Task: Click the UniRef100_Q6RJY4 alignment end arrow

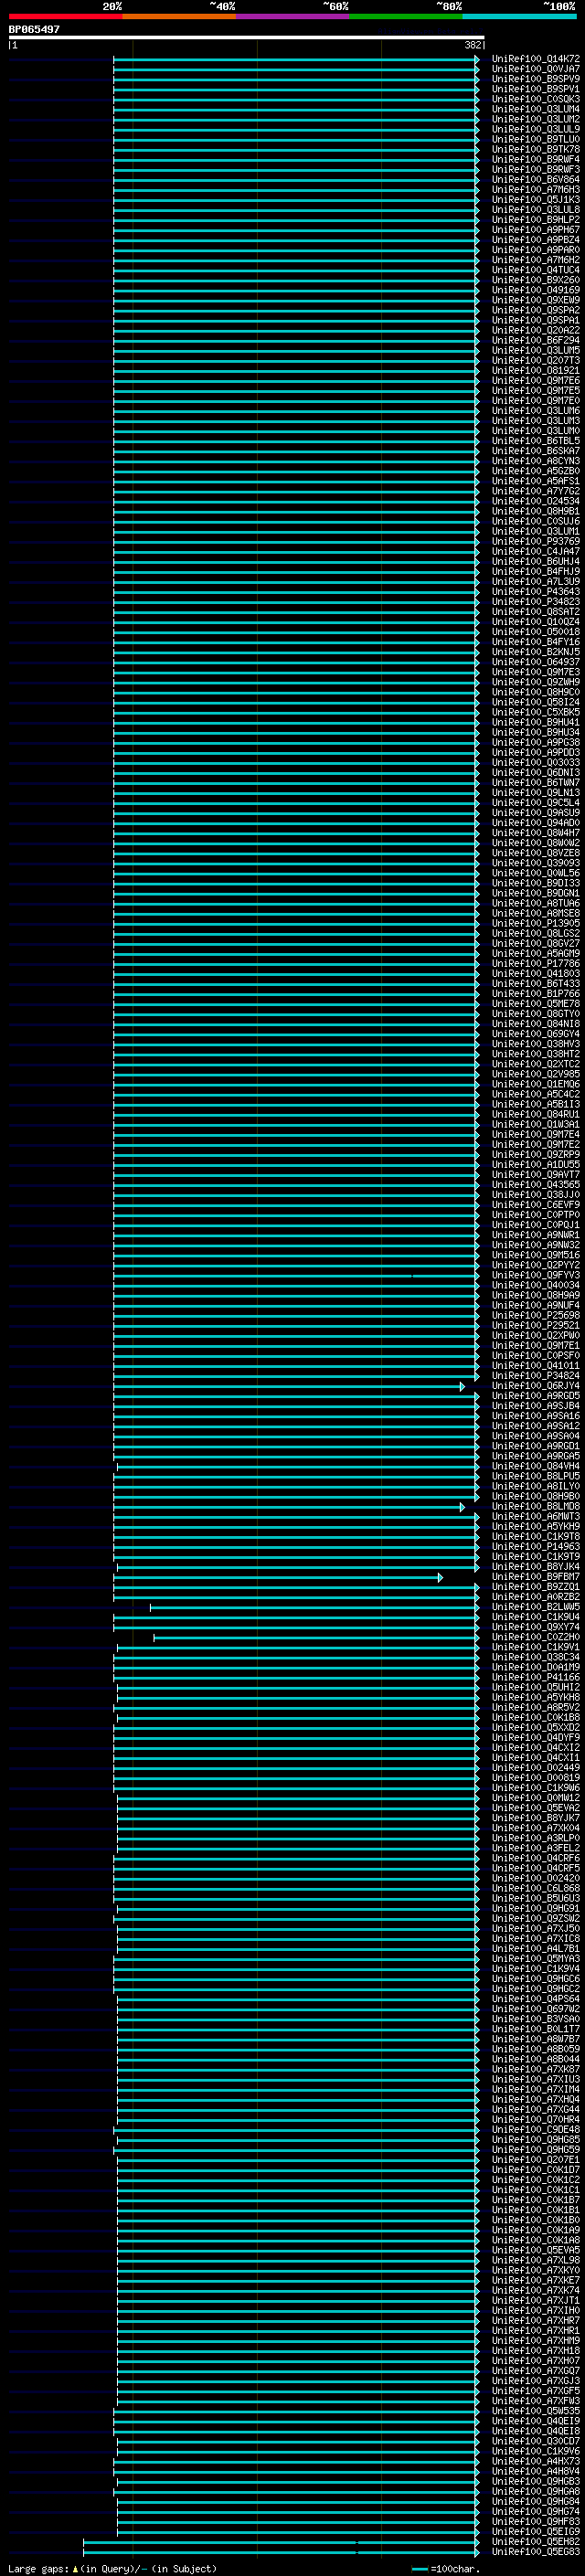Action: point(462,1386)
